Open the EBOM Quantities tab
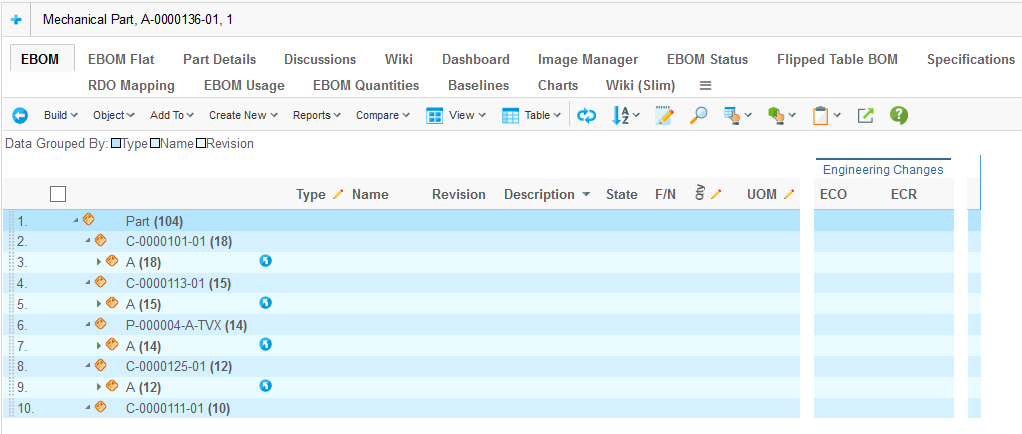The width and height of the screenshot is (1022, 434). click(x=366, y=85)
